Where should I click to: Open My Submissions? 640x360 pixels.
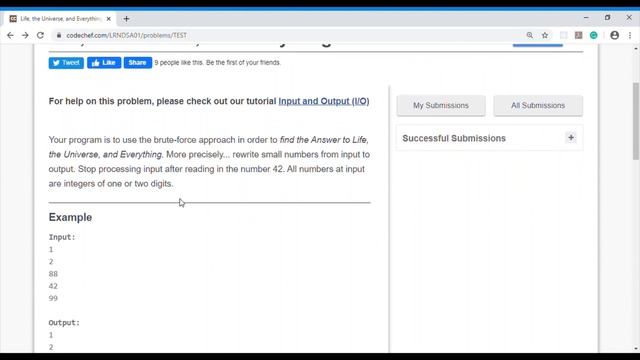(441, 105)
